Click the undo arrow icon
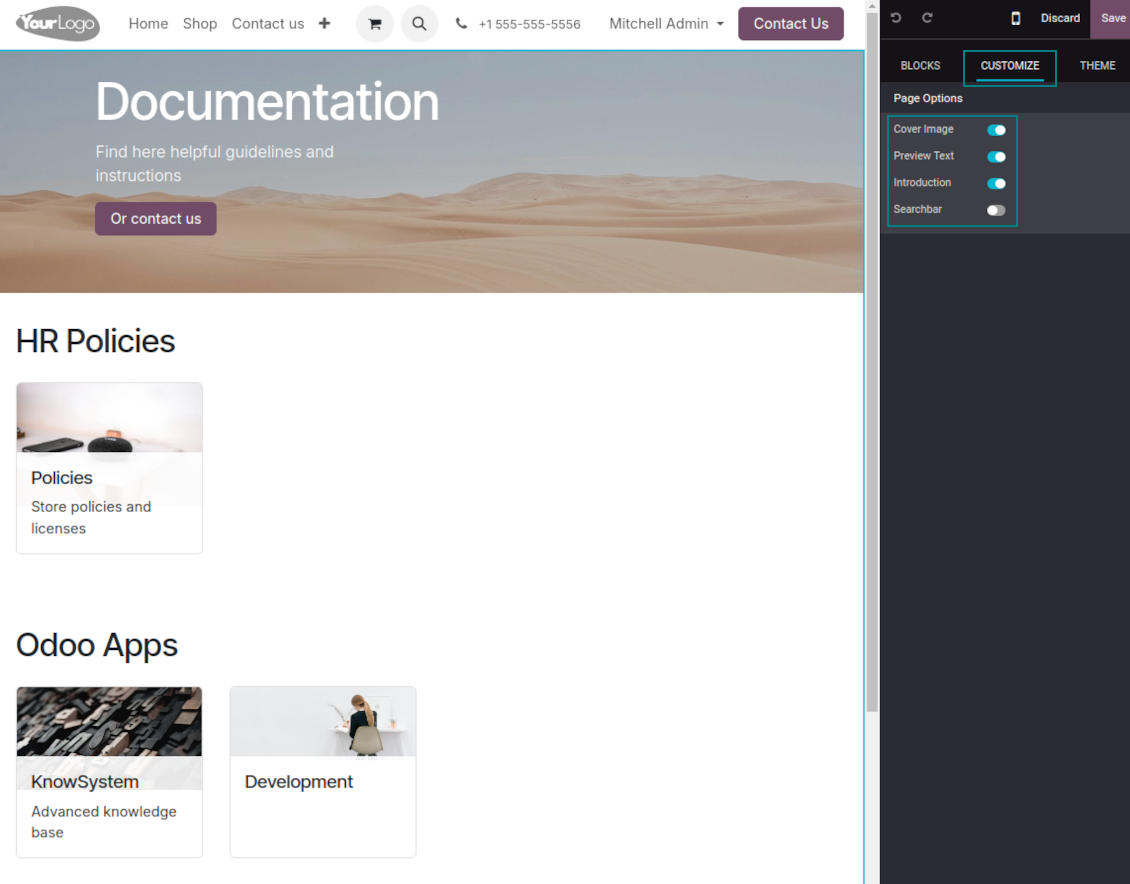 click(x=896, y=18)
